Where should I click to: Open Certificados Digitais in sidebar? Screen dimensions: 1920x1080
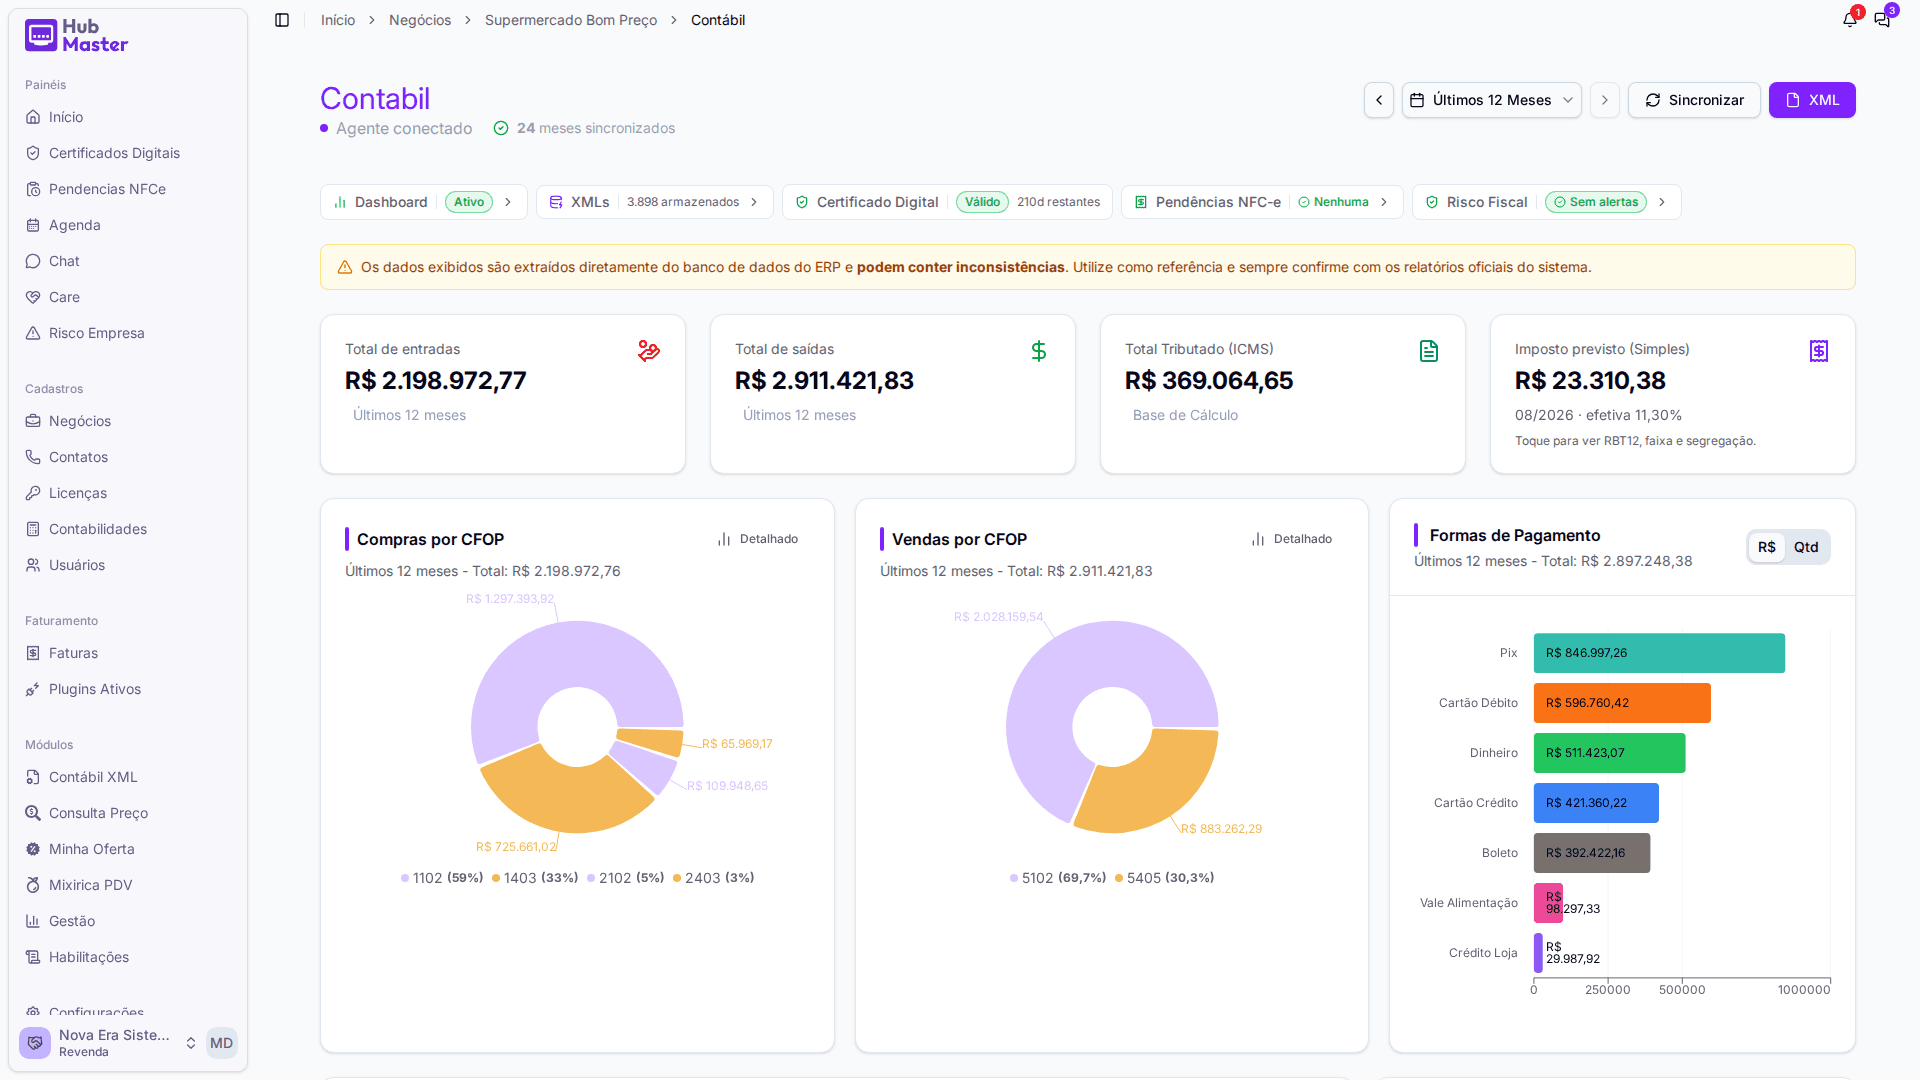point(127,153)
